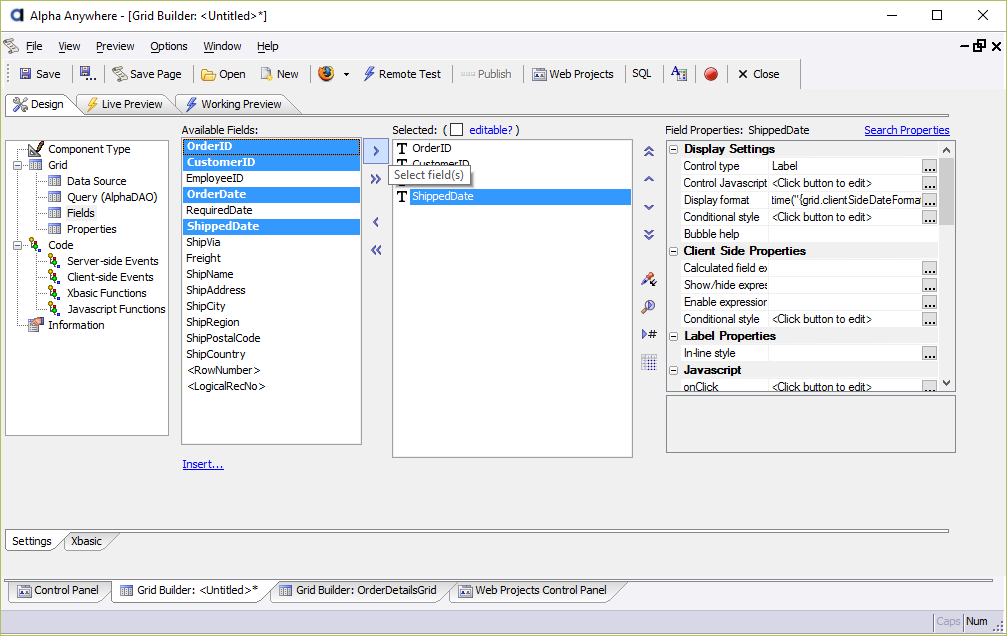The image size is (1007, 636).
Task: Open the File menu
Action: [x=34, y=46]
